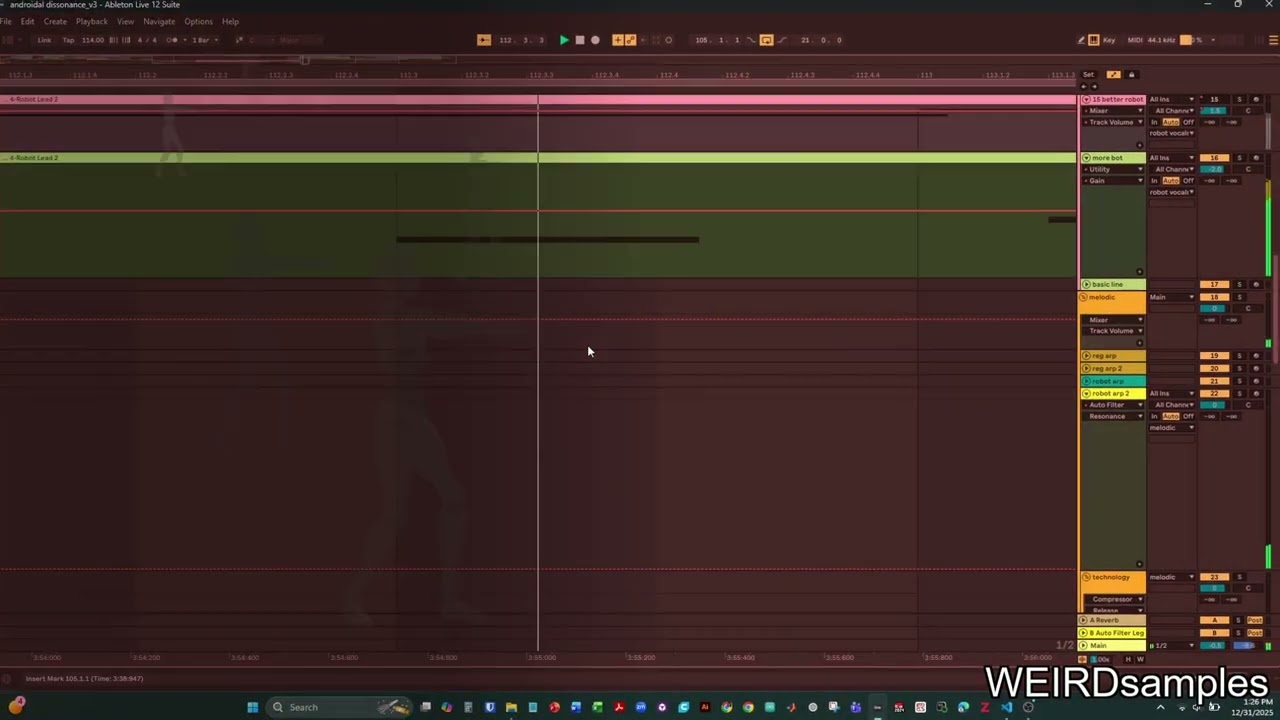Arm the more bot track for recording
This screenshot has height=720, width=1280.
point(1256,158)
